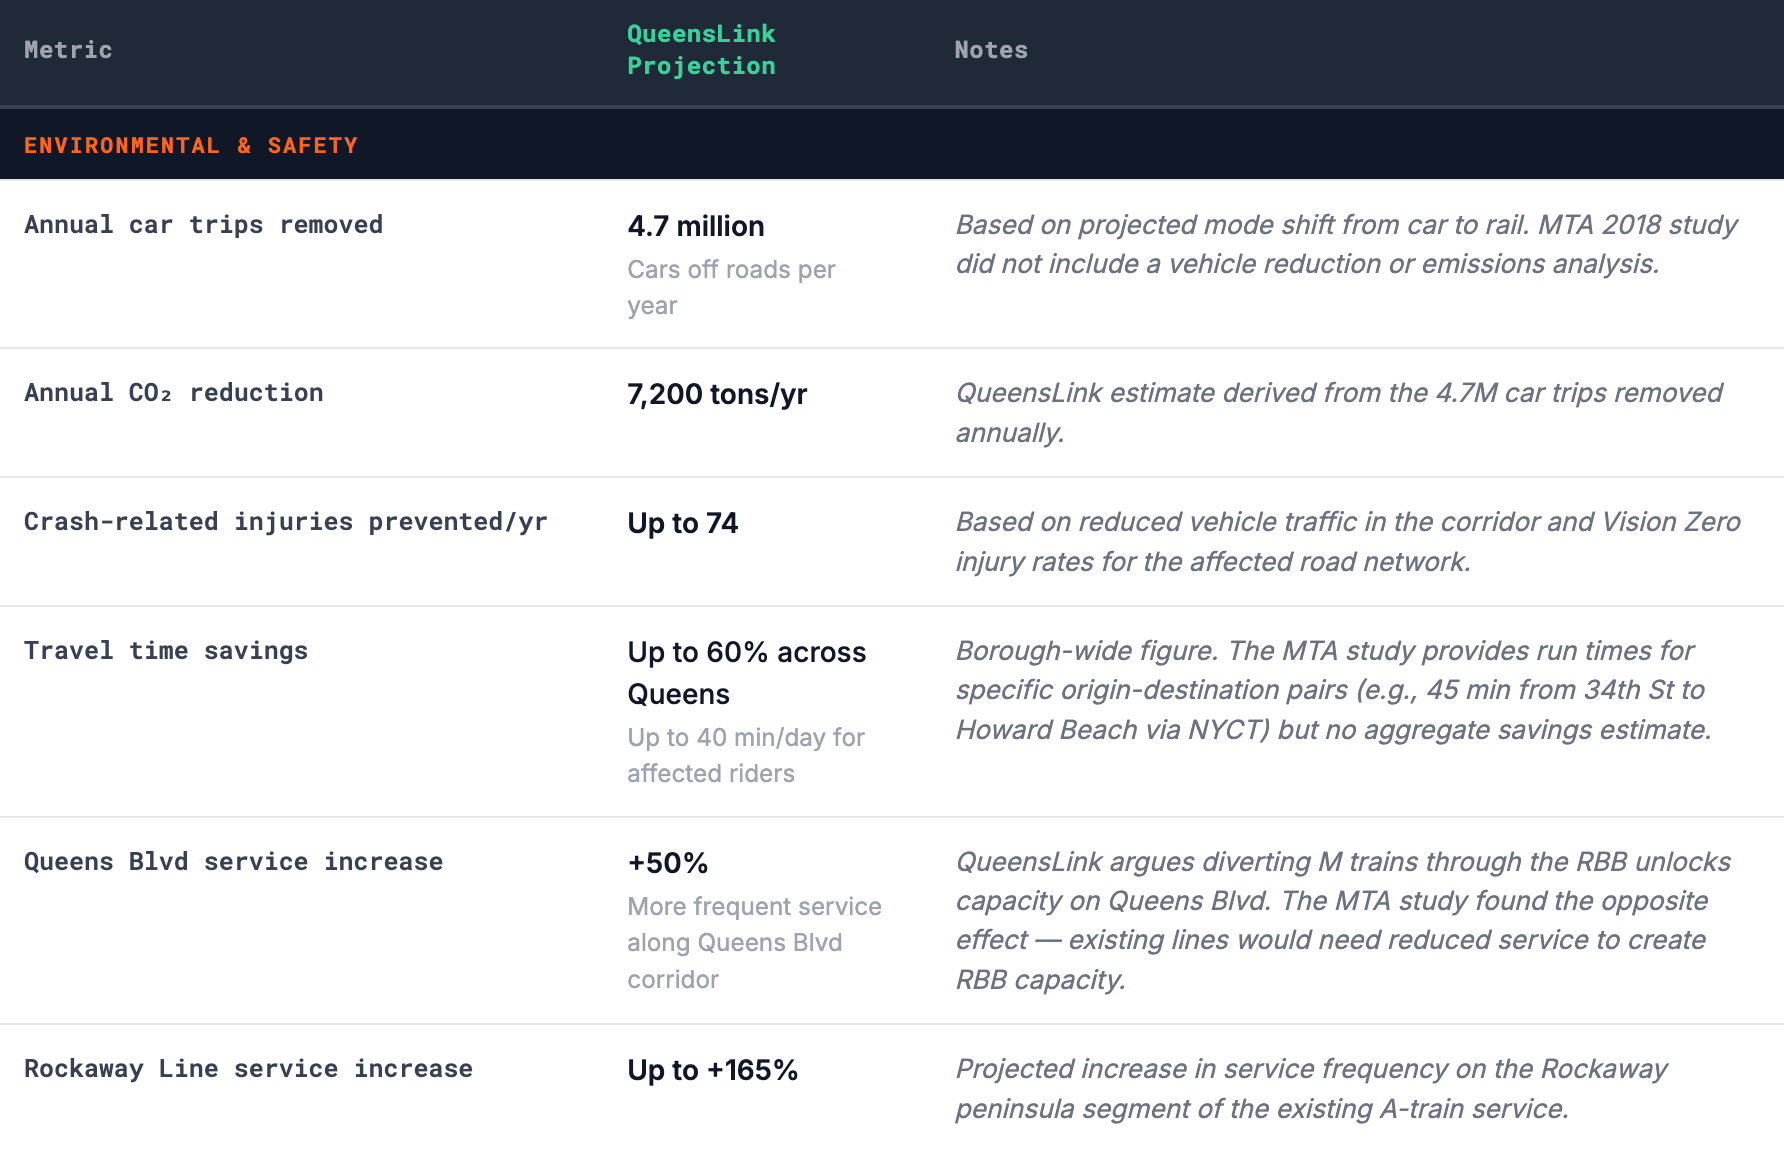Select the Travel time savings metric
Screen dimensions: 1784x1150
pyautogui.click(x=166, y=651)
